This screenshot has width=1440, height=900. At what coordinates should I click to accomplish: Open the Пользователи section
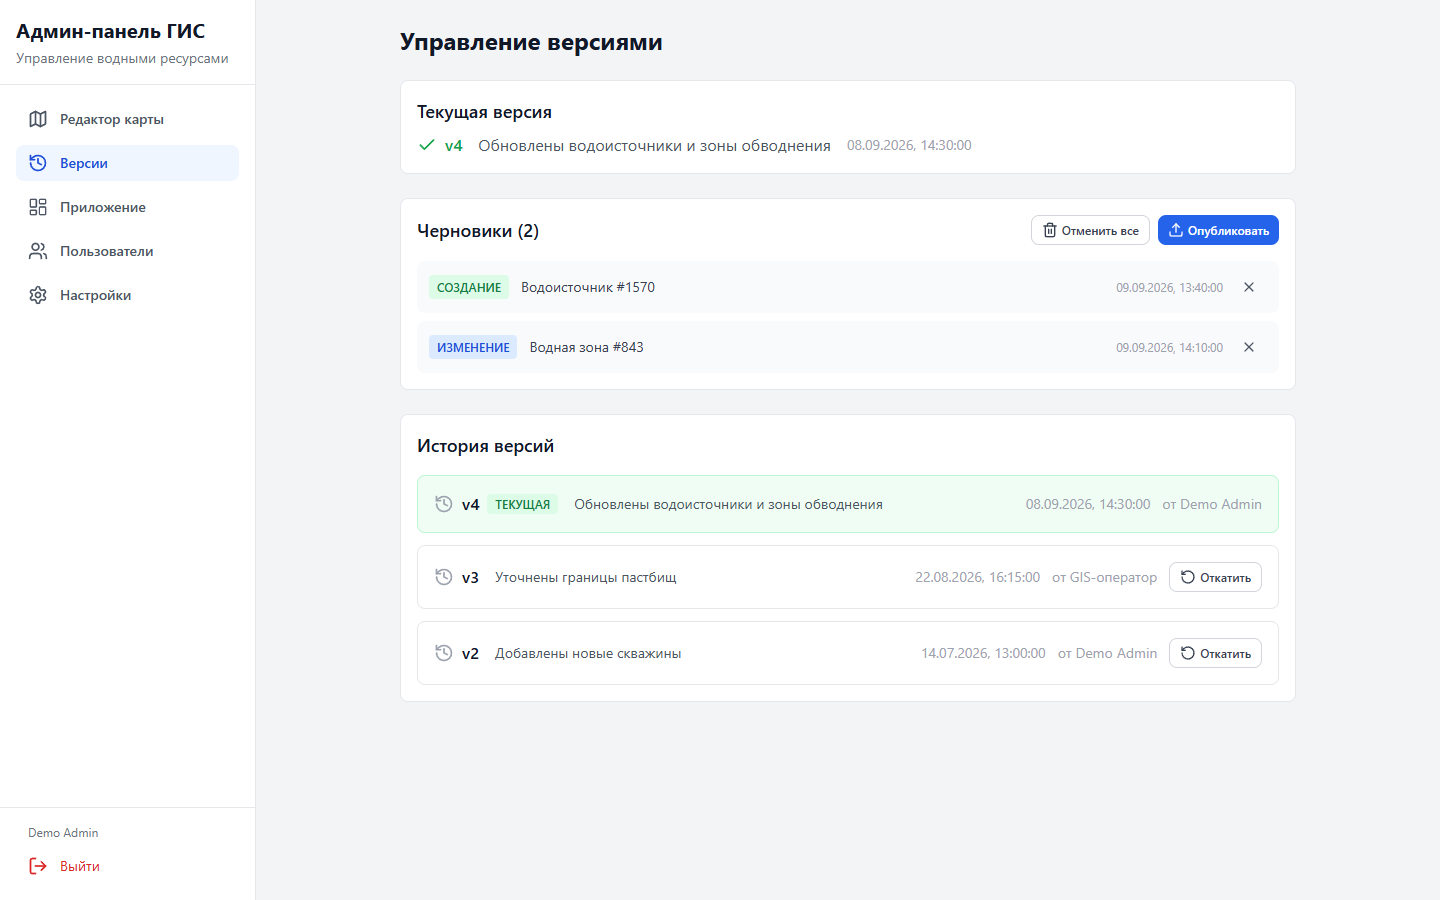tap(127, 251)
